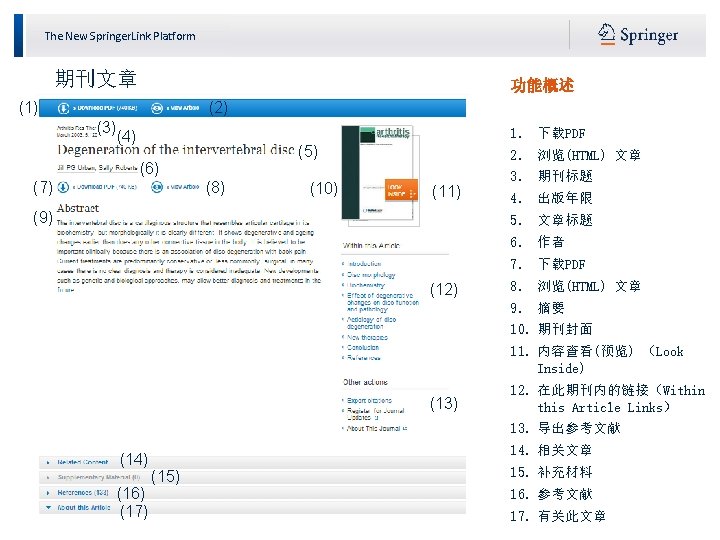Click slide heading 期刊文章

click(96, 79)
